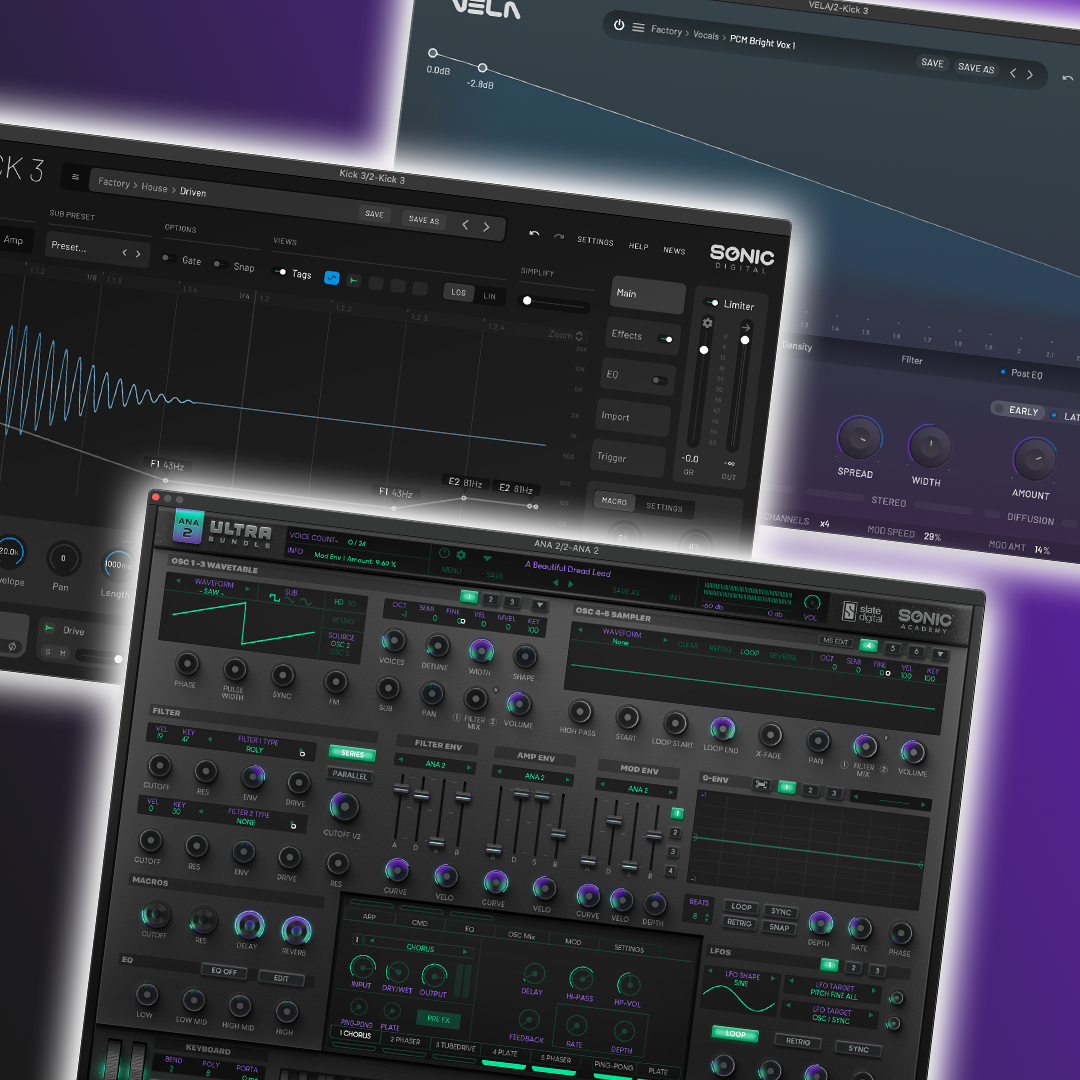Select the blue waveform view icon in Kick 3
The width and height of the screenshot is (1080, 1080).
331,278
